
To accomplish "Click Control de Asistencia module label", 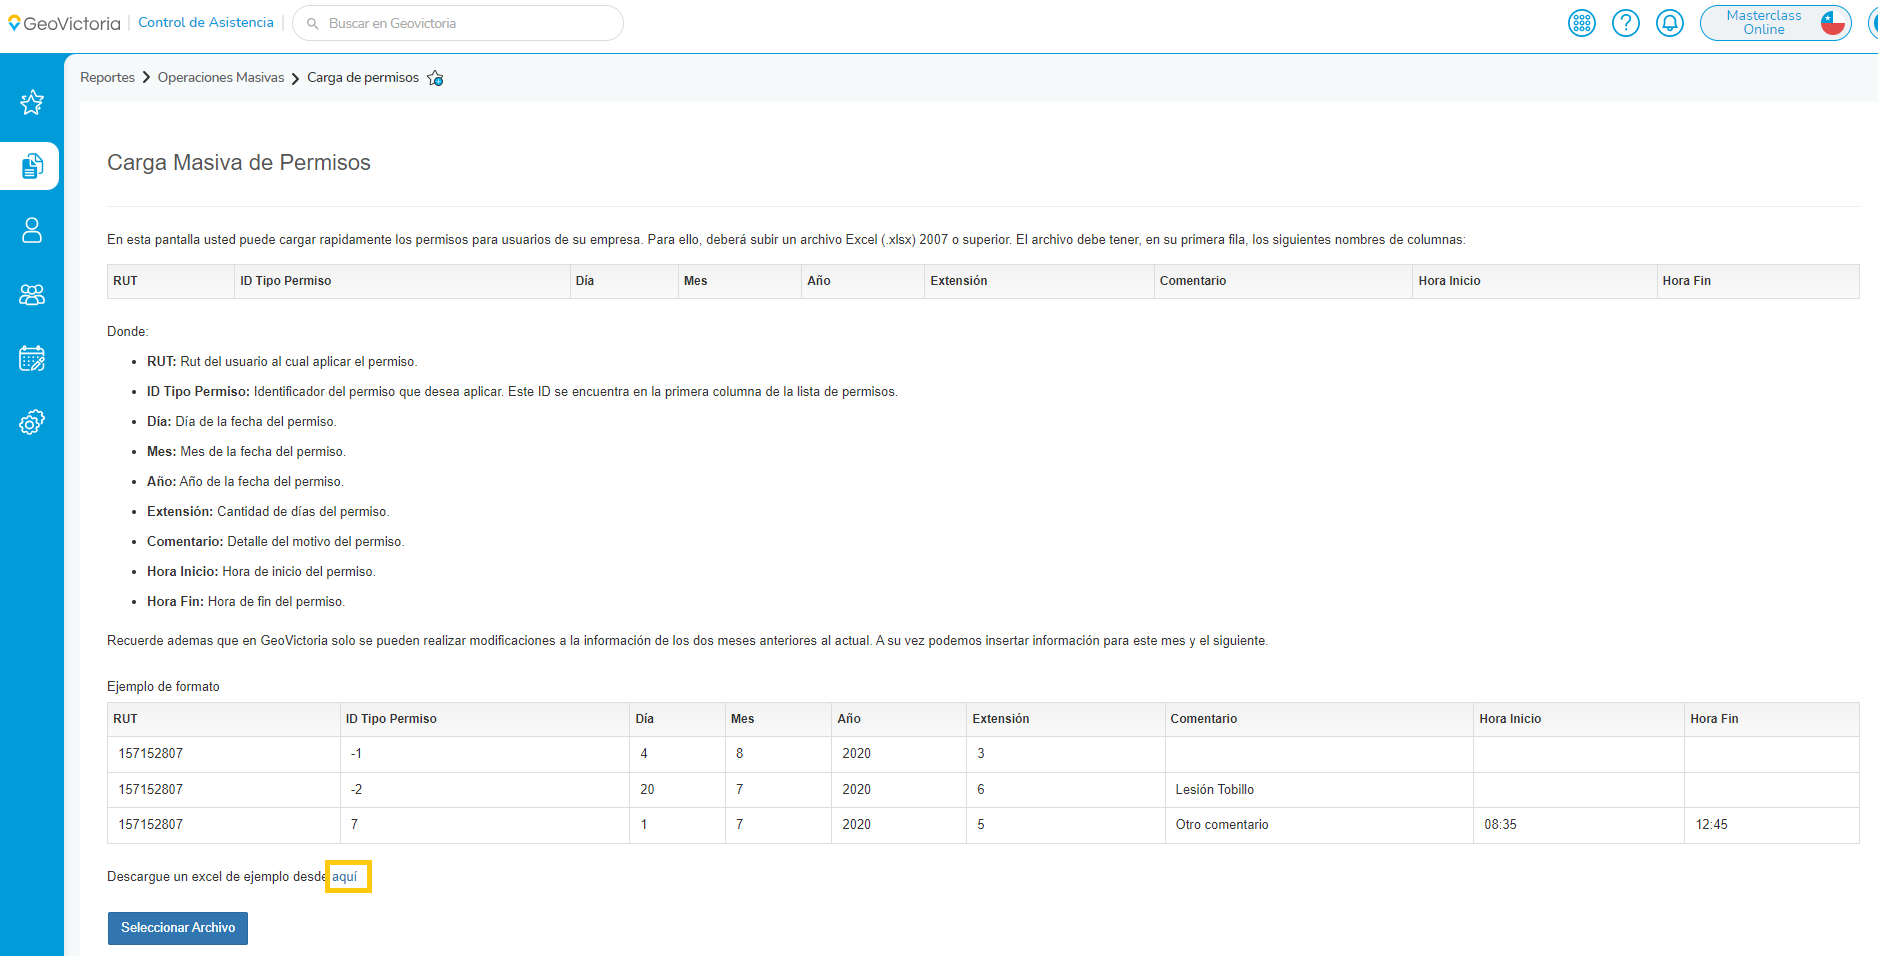I will 206,23.
